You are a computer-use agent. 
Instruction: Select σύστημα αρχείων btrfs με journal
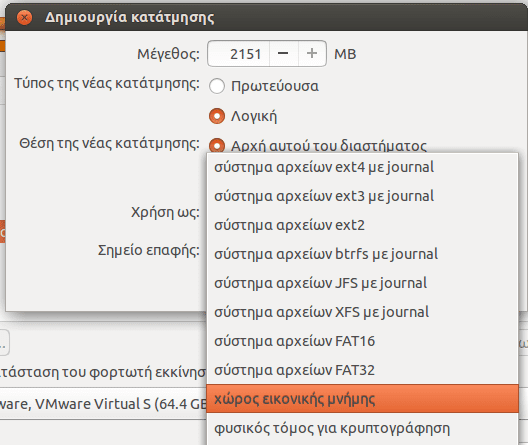pyautogui.click(x=362, y=254)
